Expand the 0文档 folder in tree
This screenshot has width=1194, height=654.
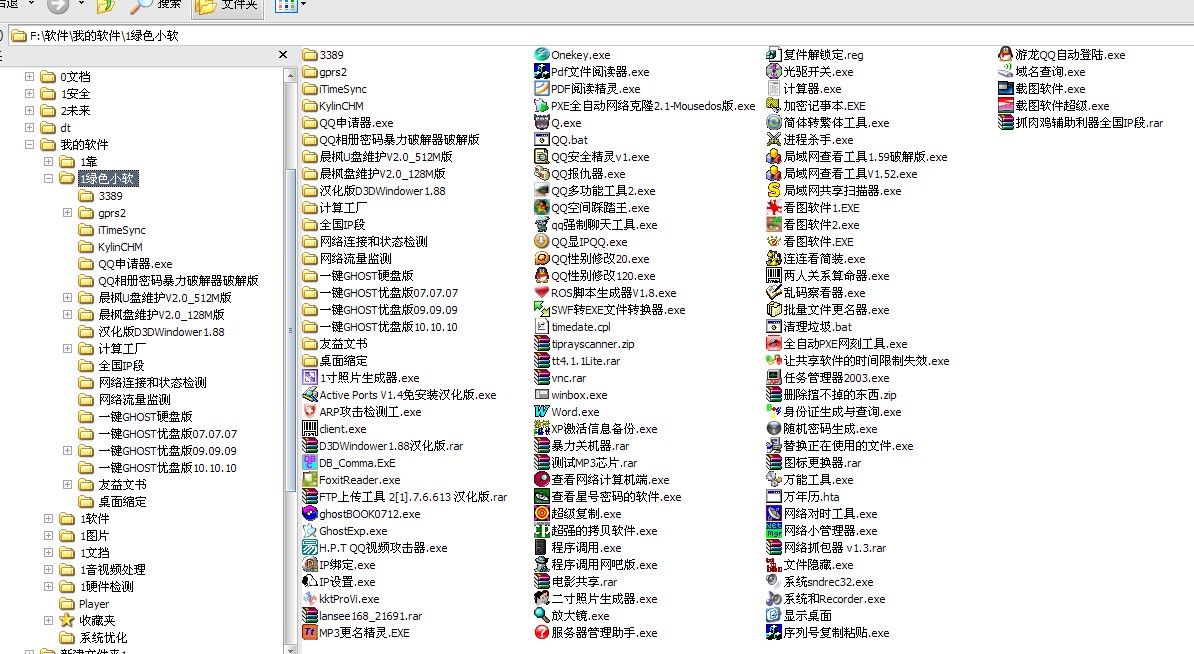point(30,77)
